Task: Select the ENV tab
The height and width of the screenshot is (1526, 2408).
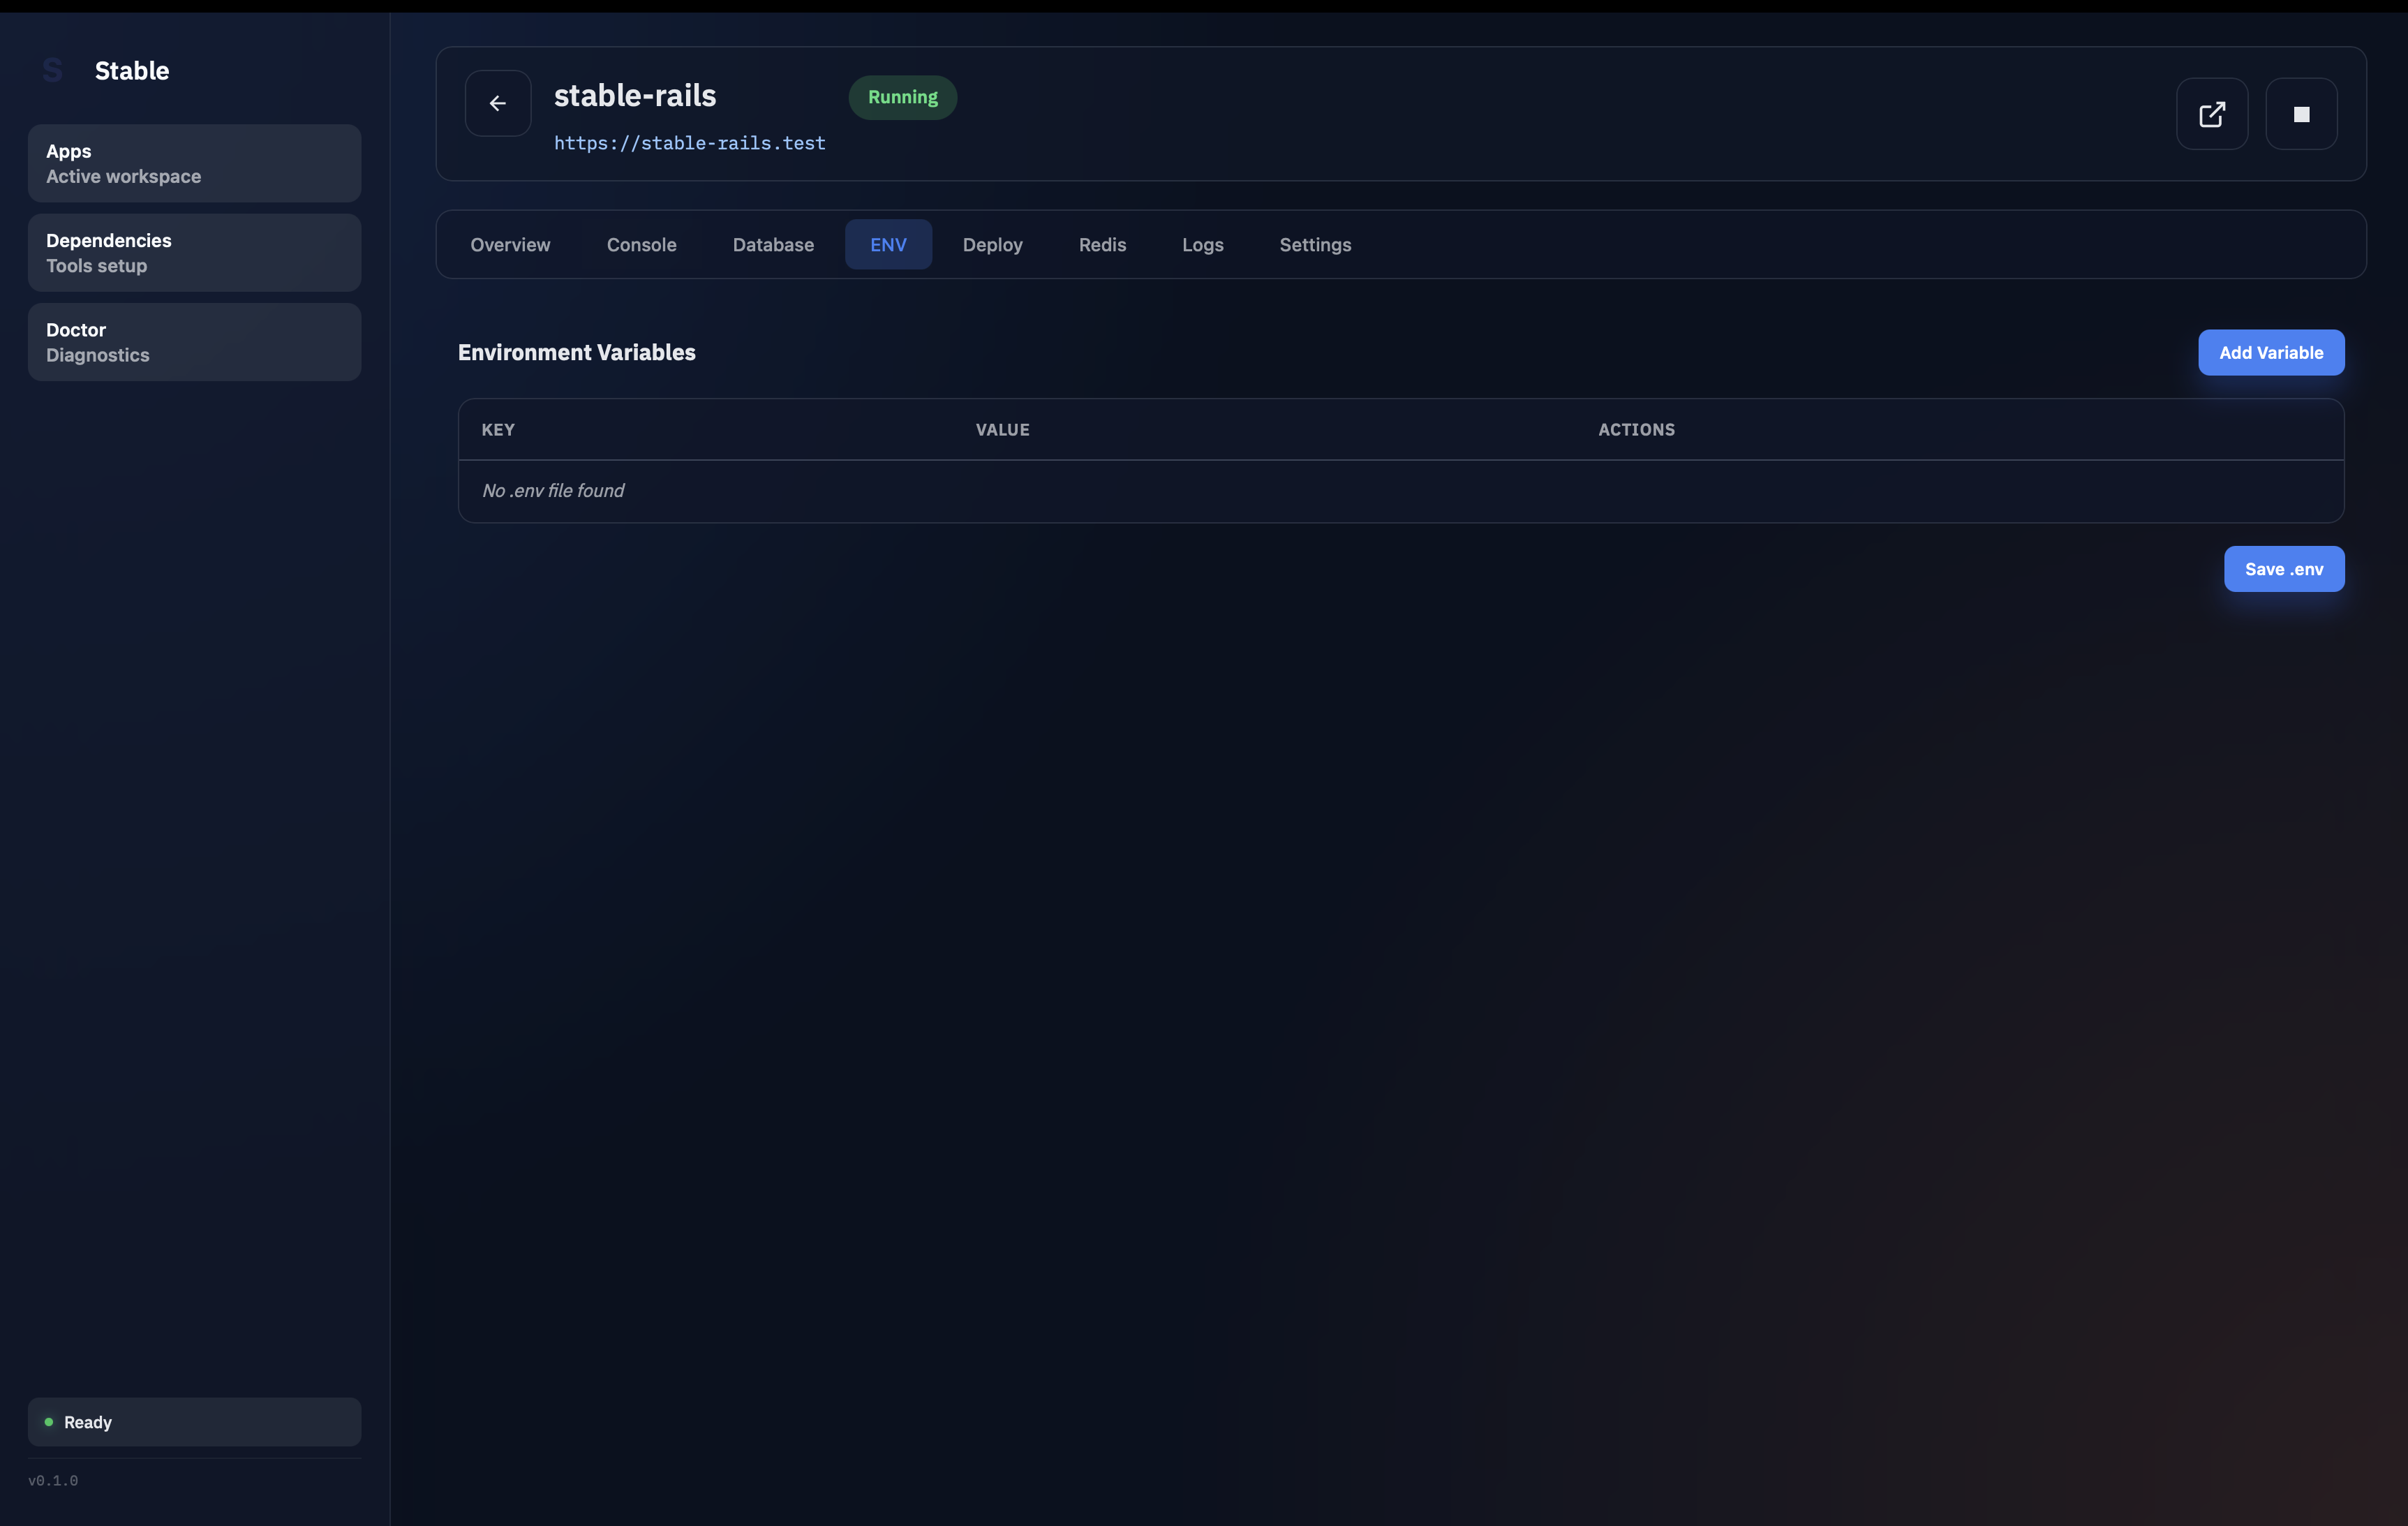Action: (888, 245)
